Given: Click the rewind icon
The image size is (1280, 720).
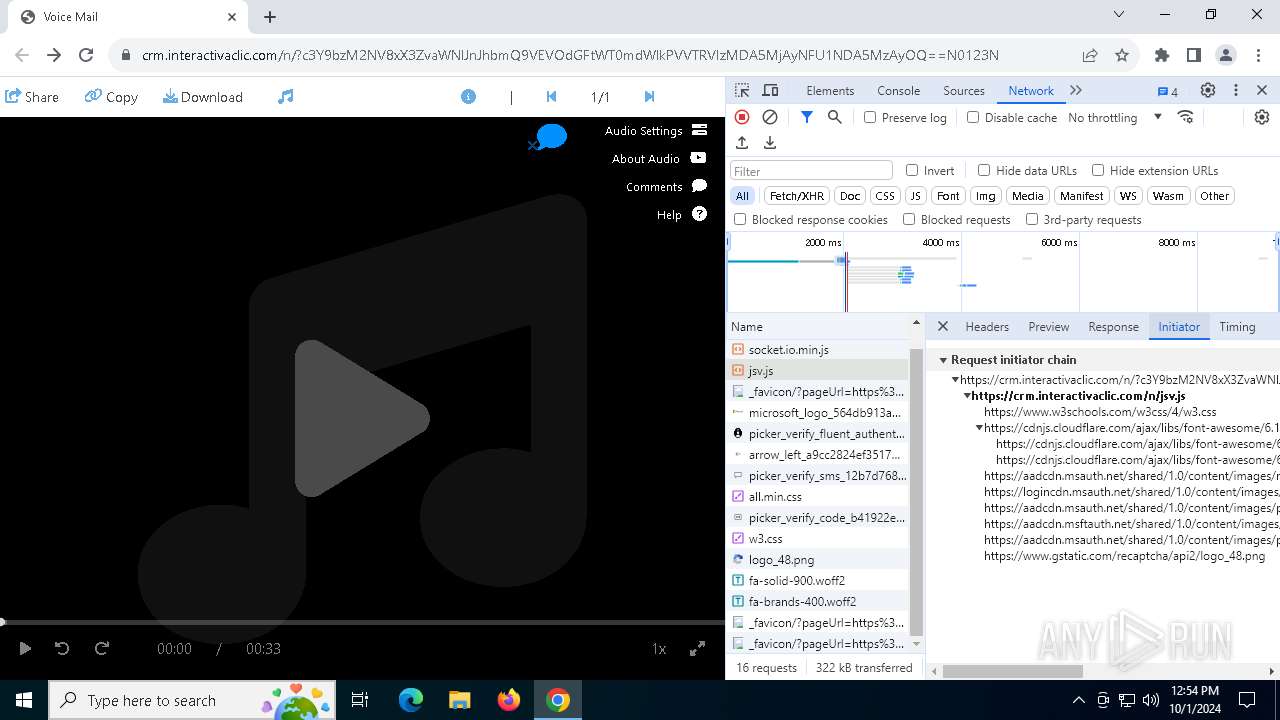Looking at the screenshot, I should (x=62, y=649).
